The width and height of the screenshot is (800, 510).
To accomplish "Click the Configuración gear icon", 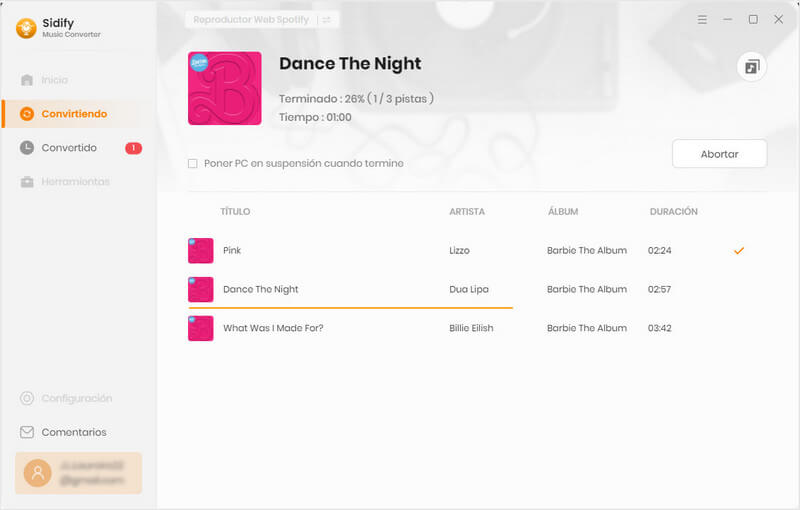I will pyautogui.click(x=27, y=398).
